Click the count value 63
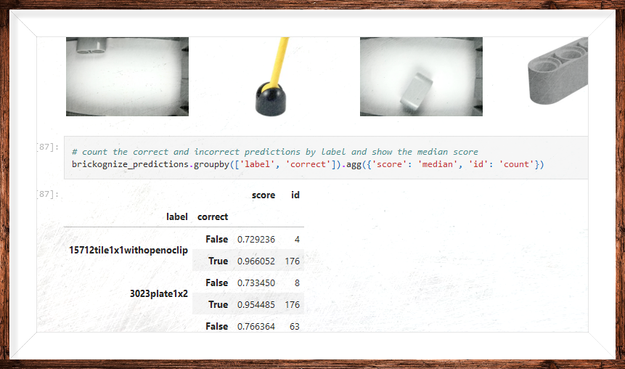Screen dimensions: 625x369 (294, 327)
